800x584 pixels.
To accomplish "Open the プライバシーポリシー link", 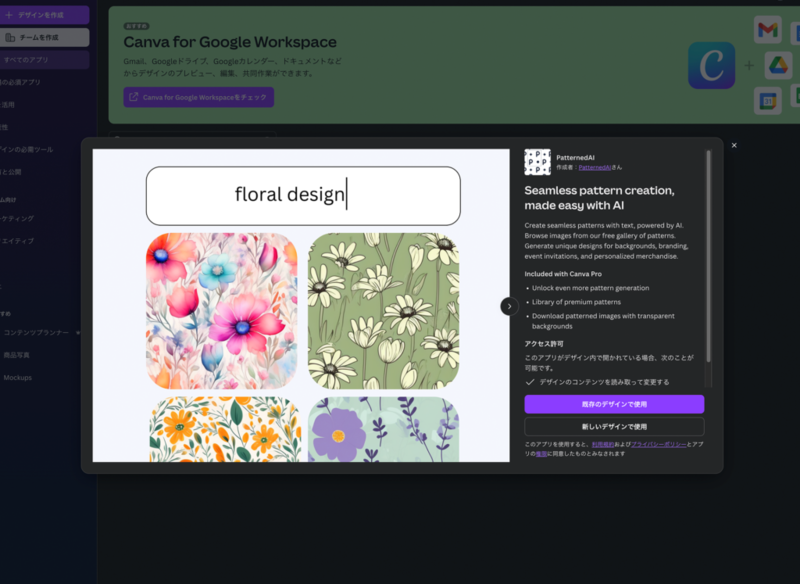I will [x=659, y=444].
